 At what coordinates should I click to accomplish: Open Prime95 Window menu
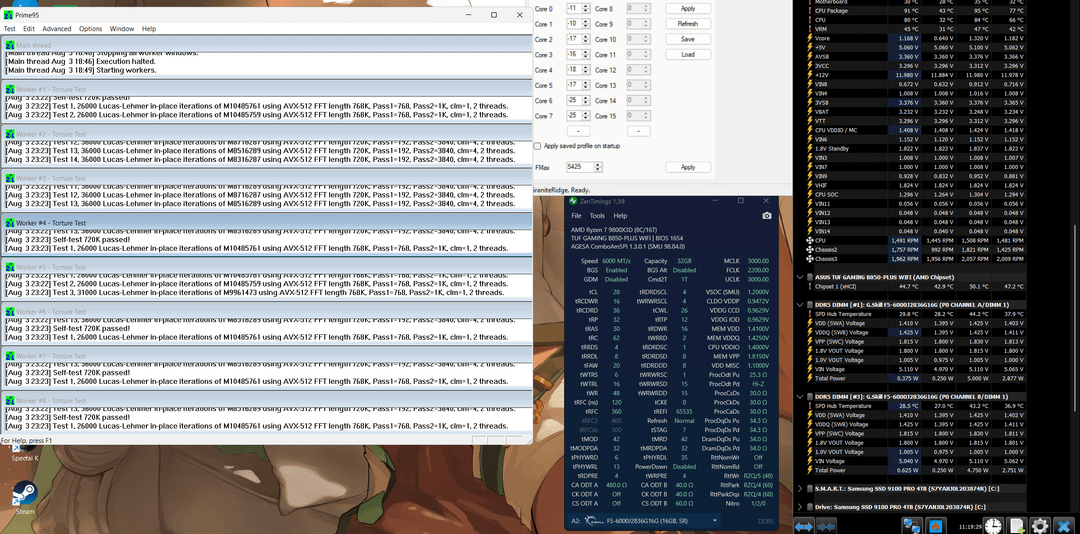122,29
